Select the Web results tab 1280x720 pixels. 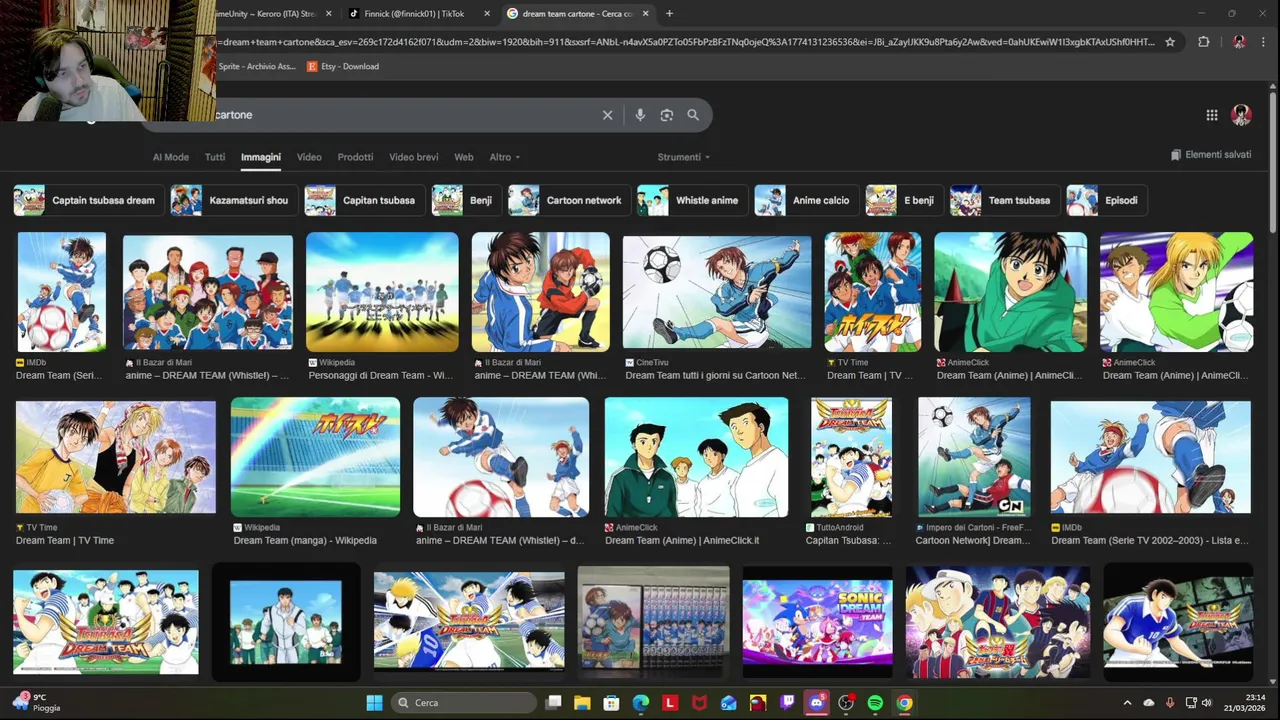pyautogui.click(x=464, y=157)
